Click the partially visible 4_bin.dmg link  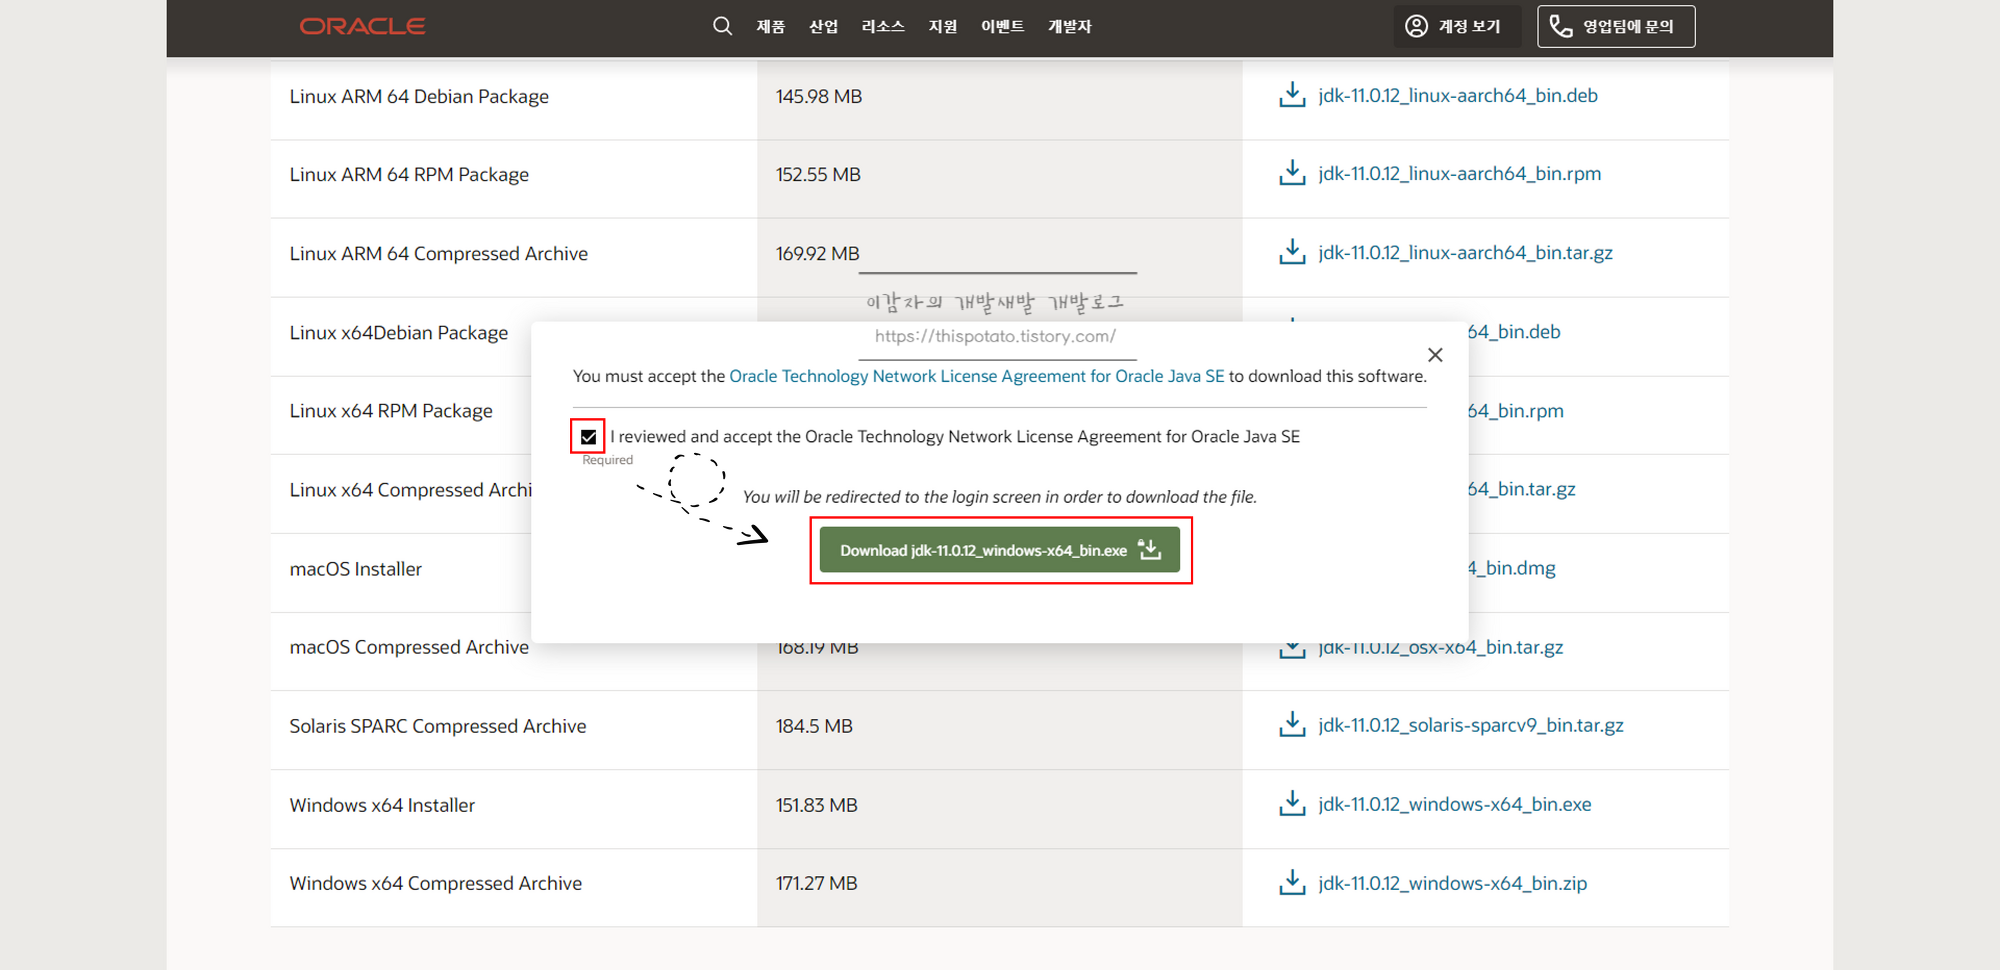(x=1512, y=568)
